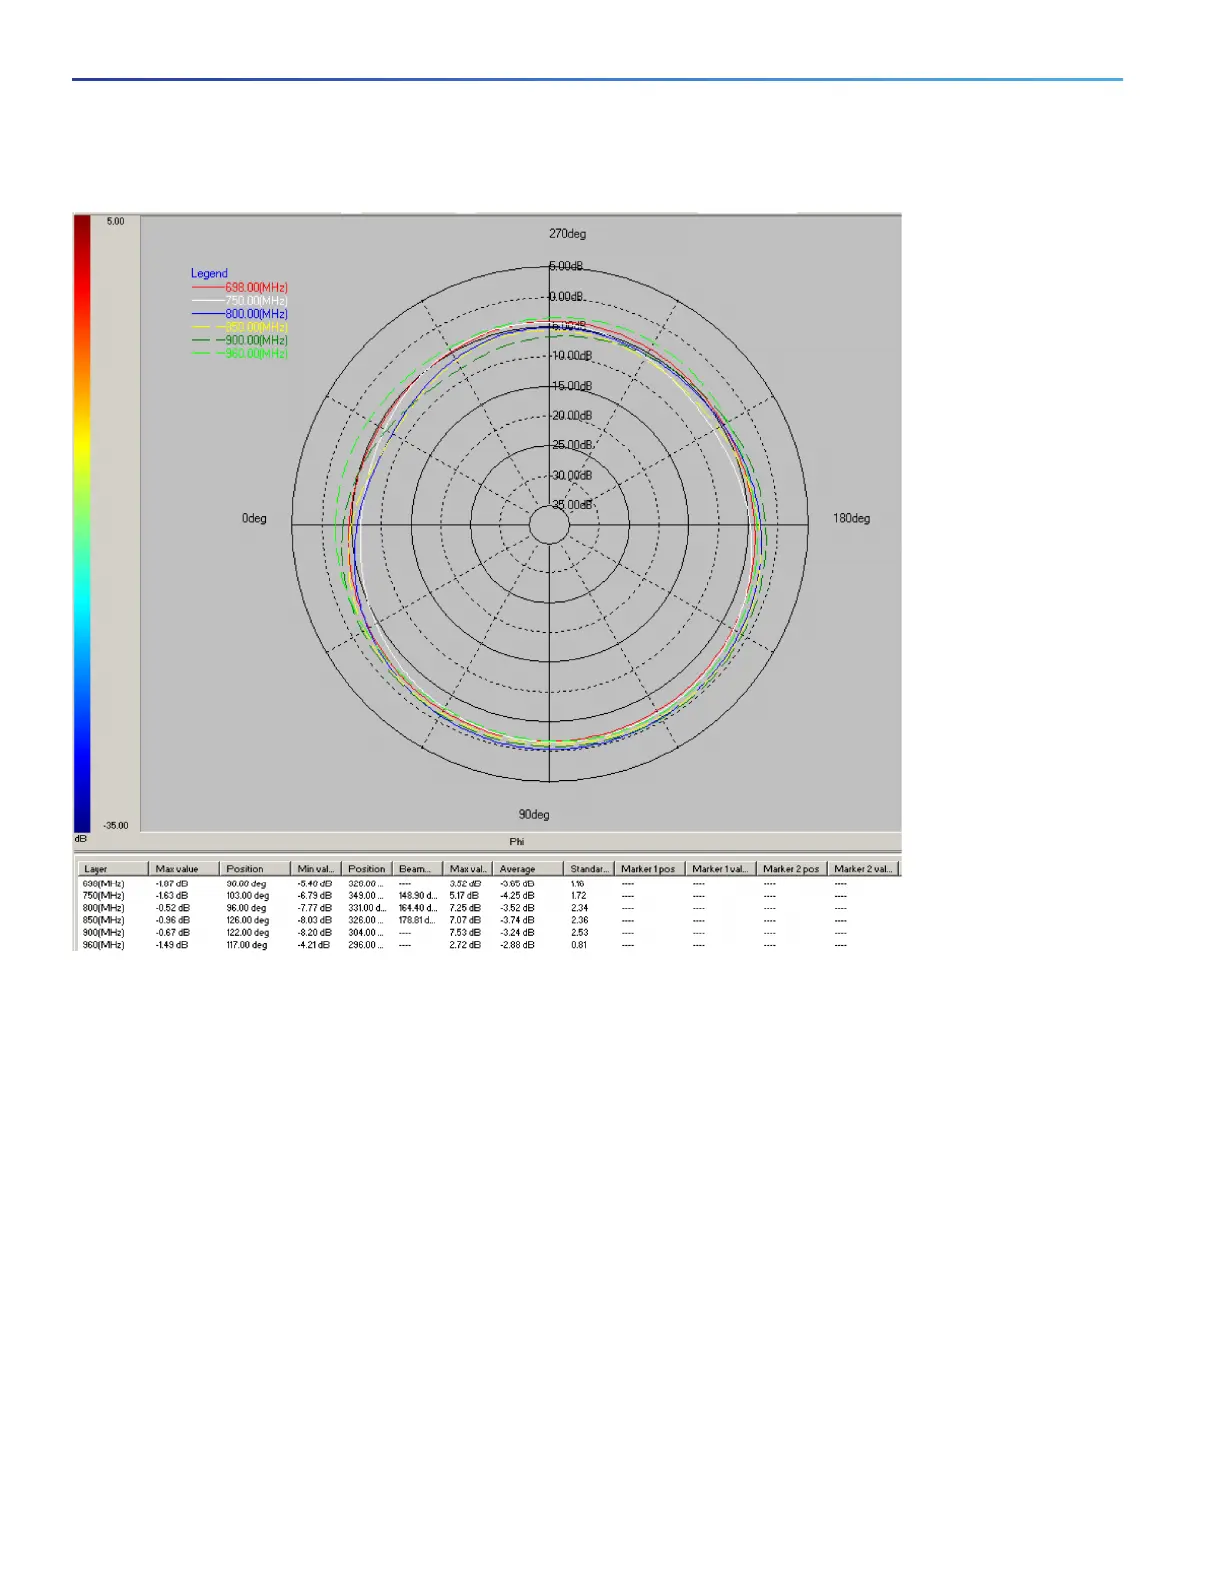Select the 800(MHz) table row
This screenshot has width=1224, height=1584.
pyautogui.click(x=488, y=908)
